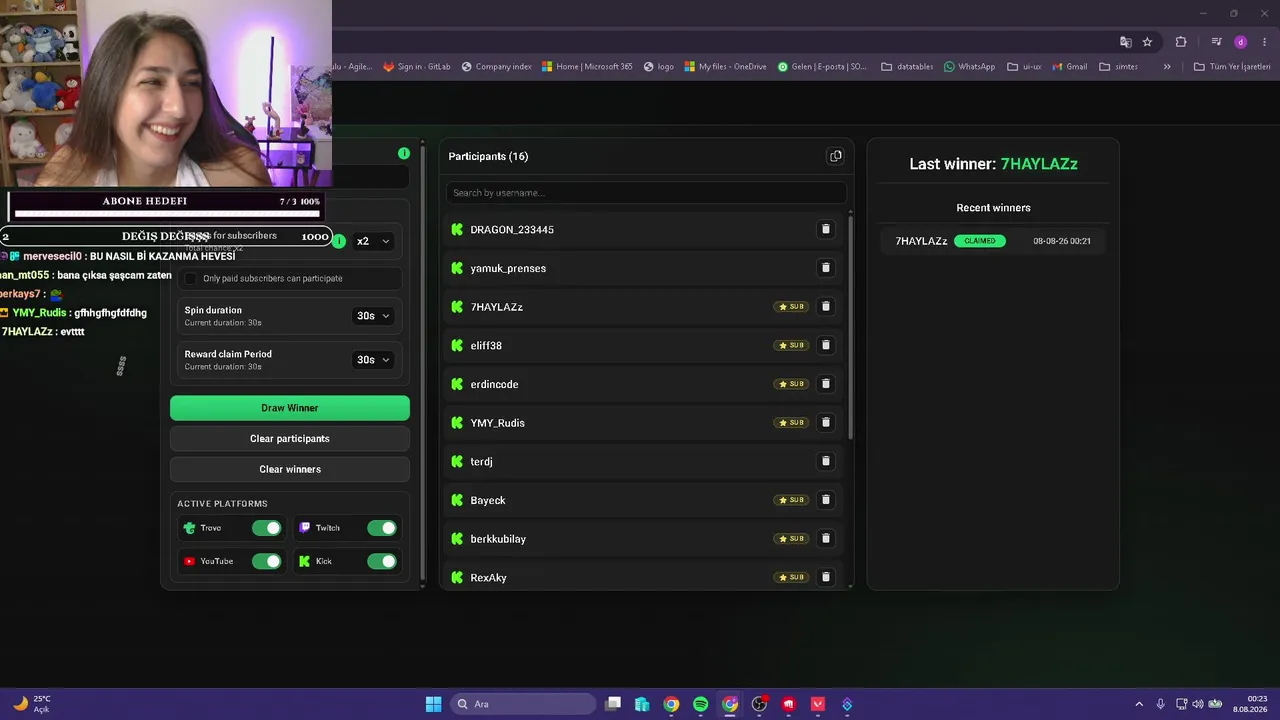The image size is (1280, 720).
Task: Click Clear participants
Action: click(x=290, y=439)
